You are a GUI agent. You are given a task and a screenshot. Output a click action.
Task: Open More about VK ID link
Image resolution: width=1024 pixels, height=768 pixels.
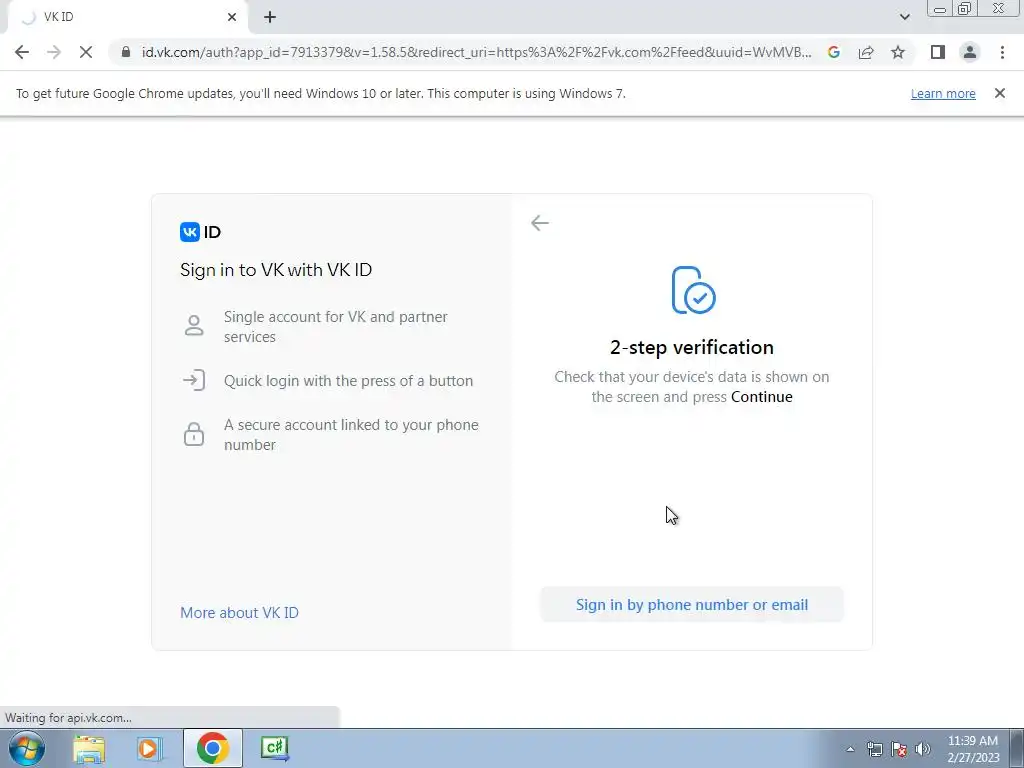[239, 613]
